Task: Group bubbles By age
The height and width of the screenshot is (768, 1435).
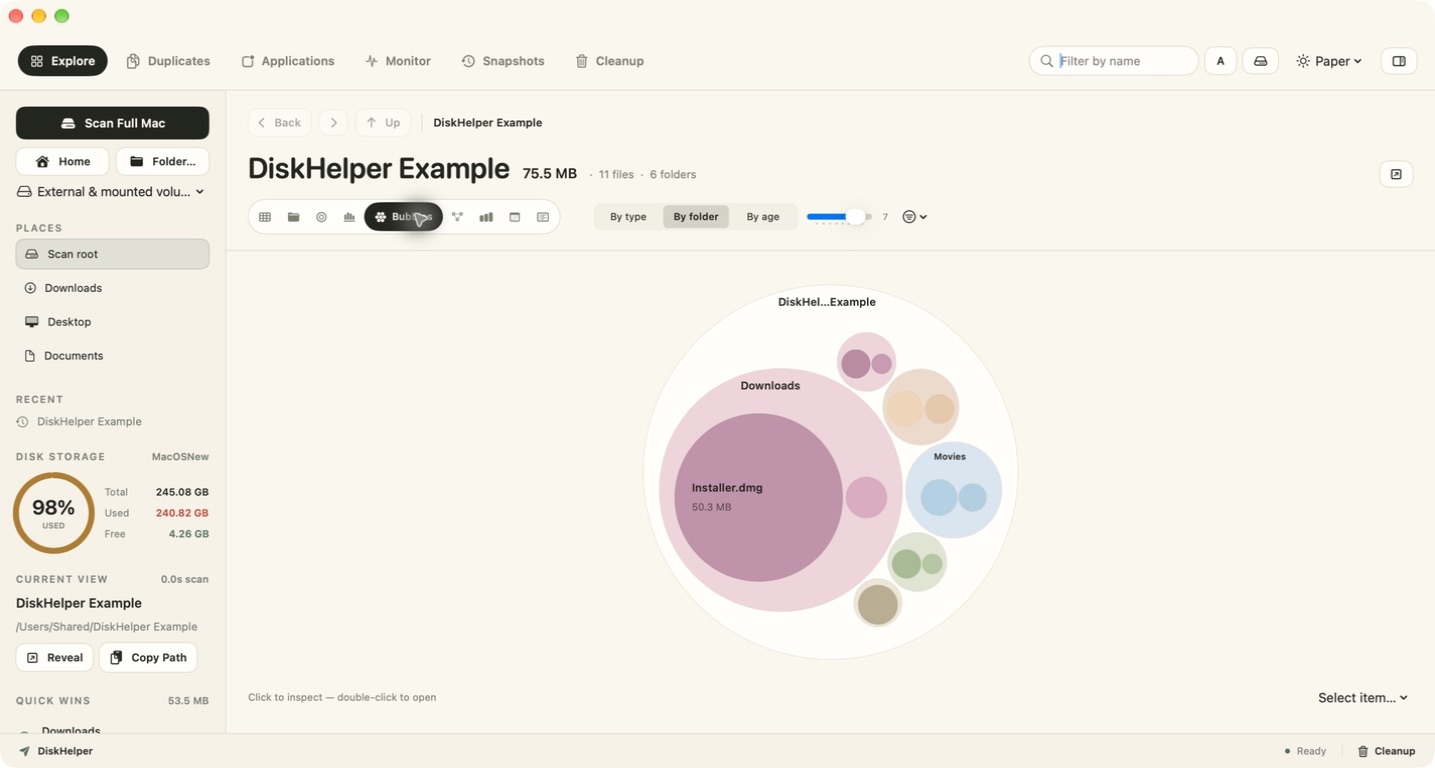Action: pos(763,217)
